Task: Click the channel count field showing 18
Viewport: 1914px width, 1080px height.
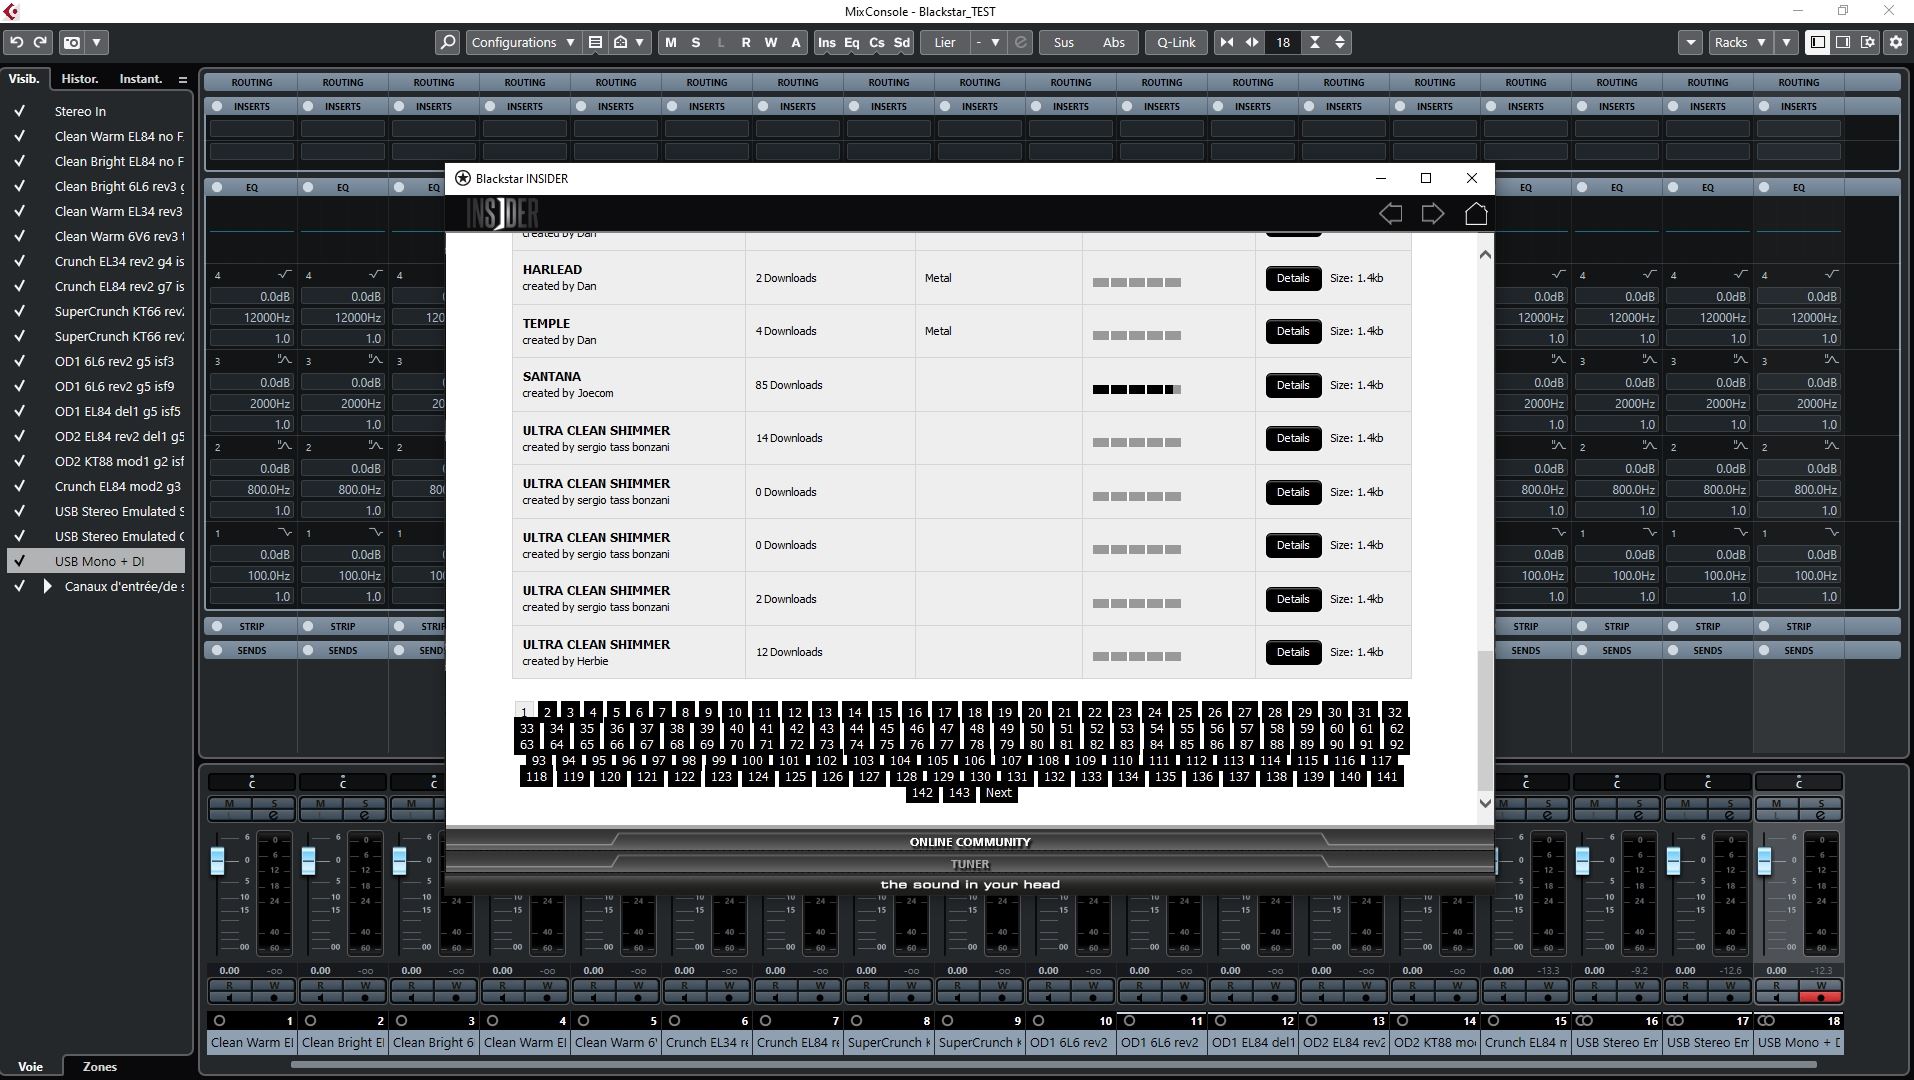Action: (x=1282, y=42)
